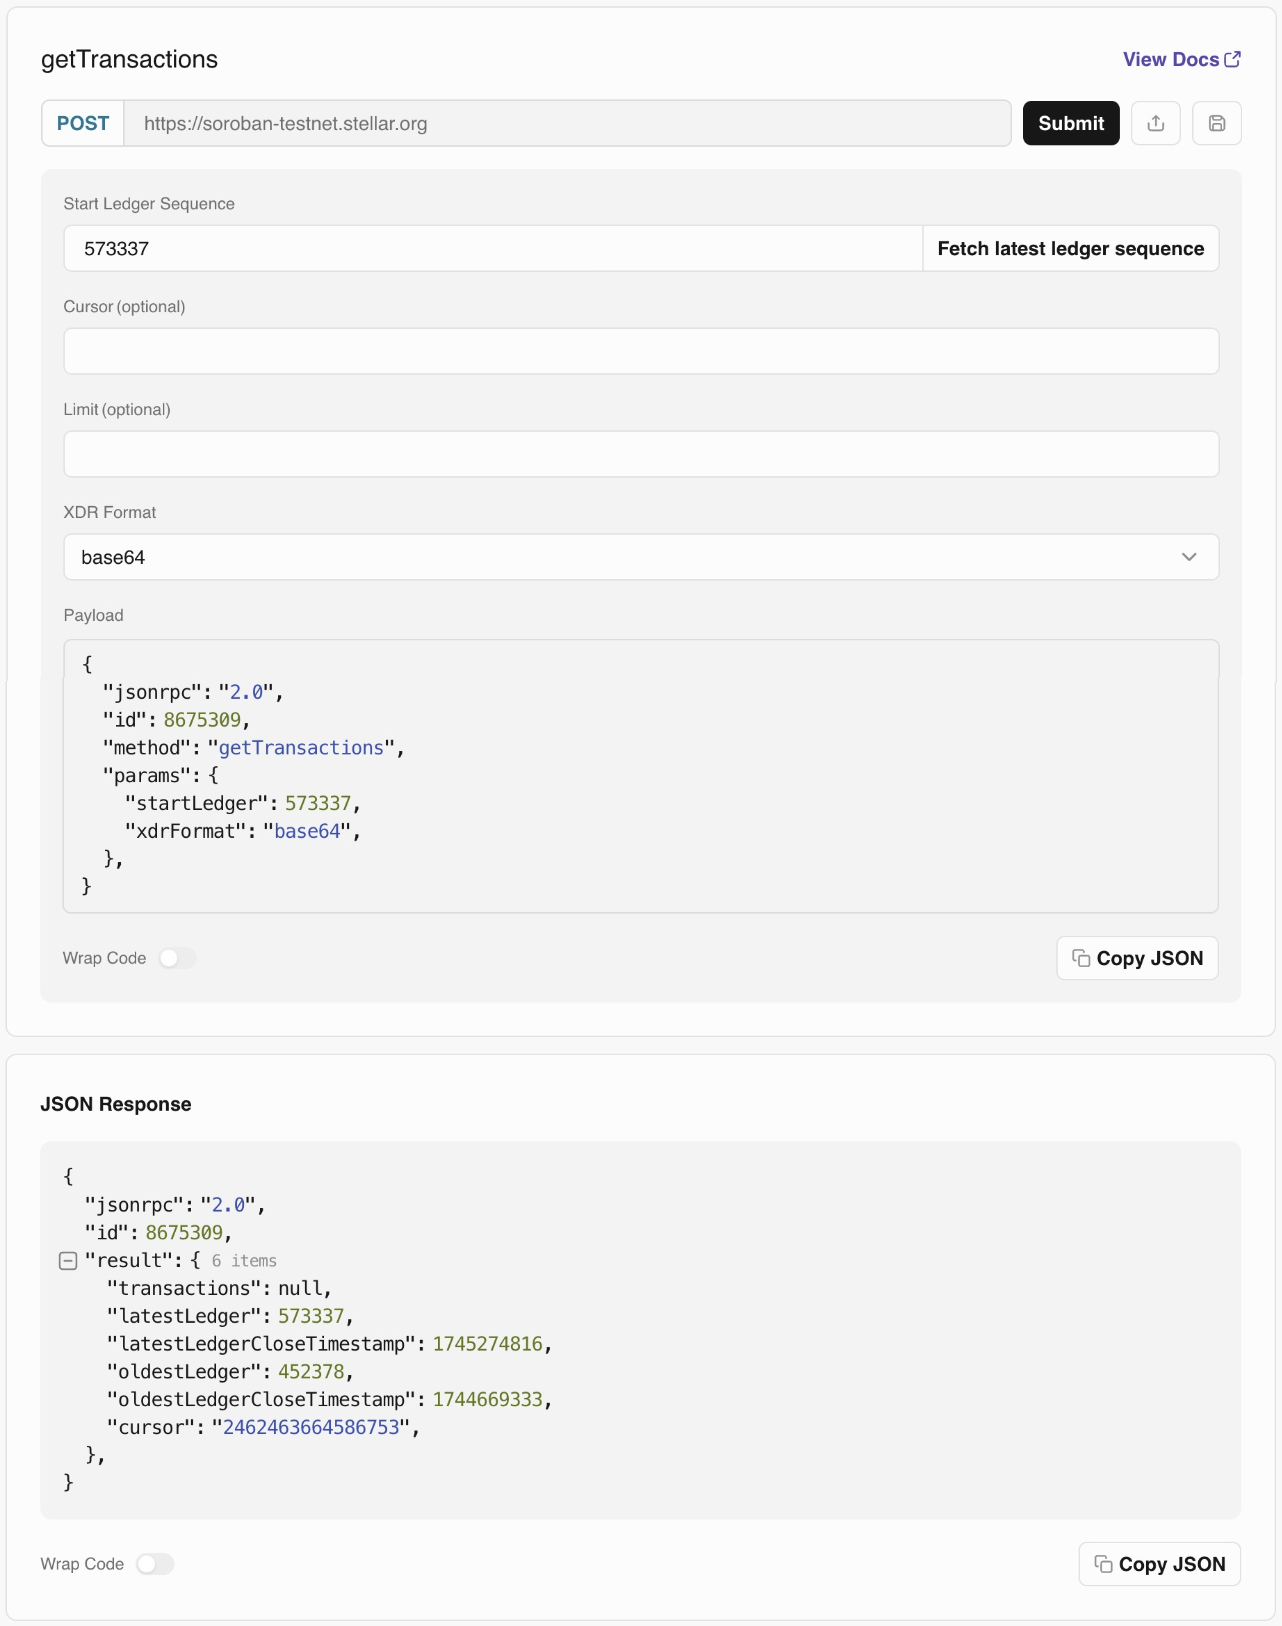Screen dimensions: 1282x1626
Task: Click the soroban-testnet.stellar.org URL field
Action: [x=570, y=123]
